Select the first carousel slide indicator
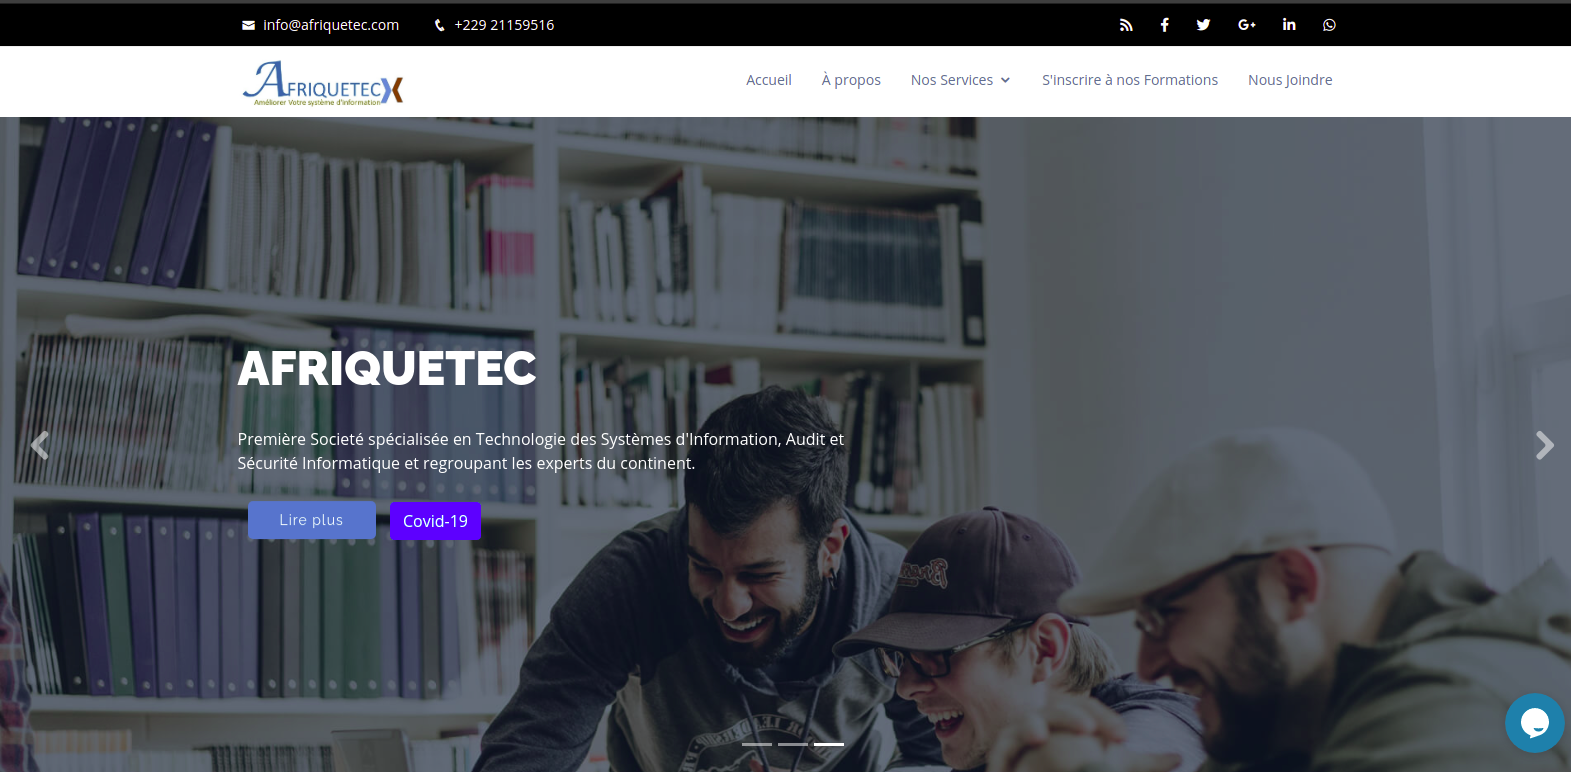This screenshot has width=1571, height=773. (x=757, y=744)
